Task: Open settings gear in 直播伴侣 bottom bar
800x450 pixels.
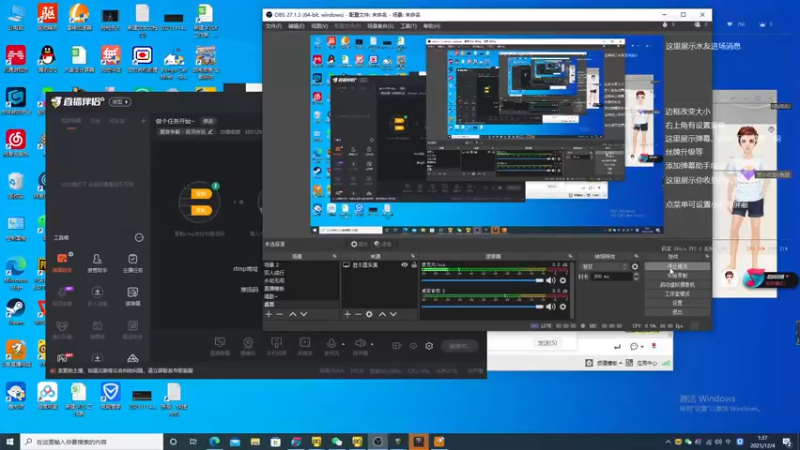Action: coord(429,346)
